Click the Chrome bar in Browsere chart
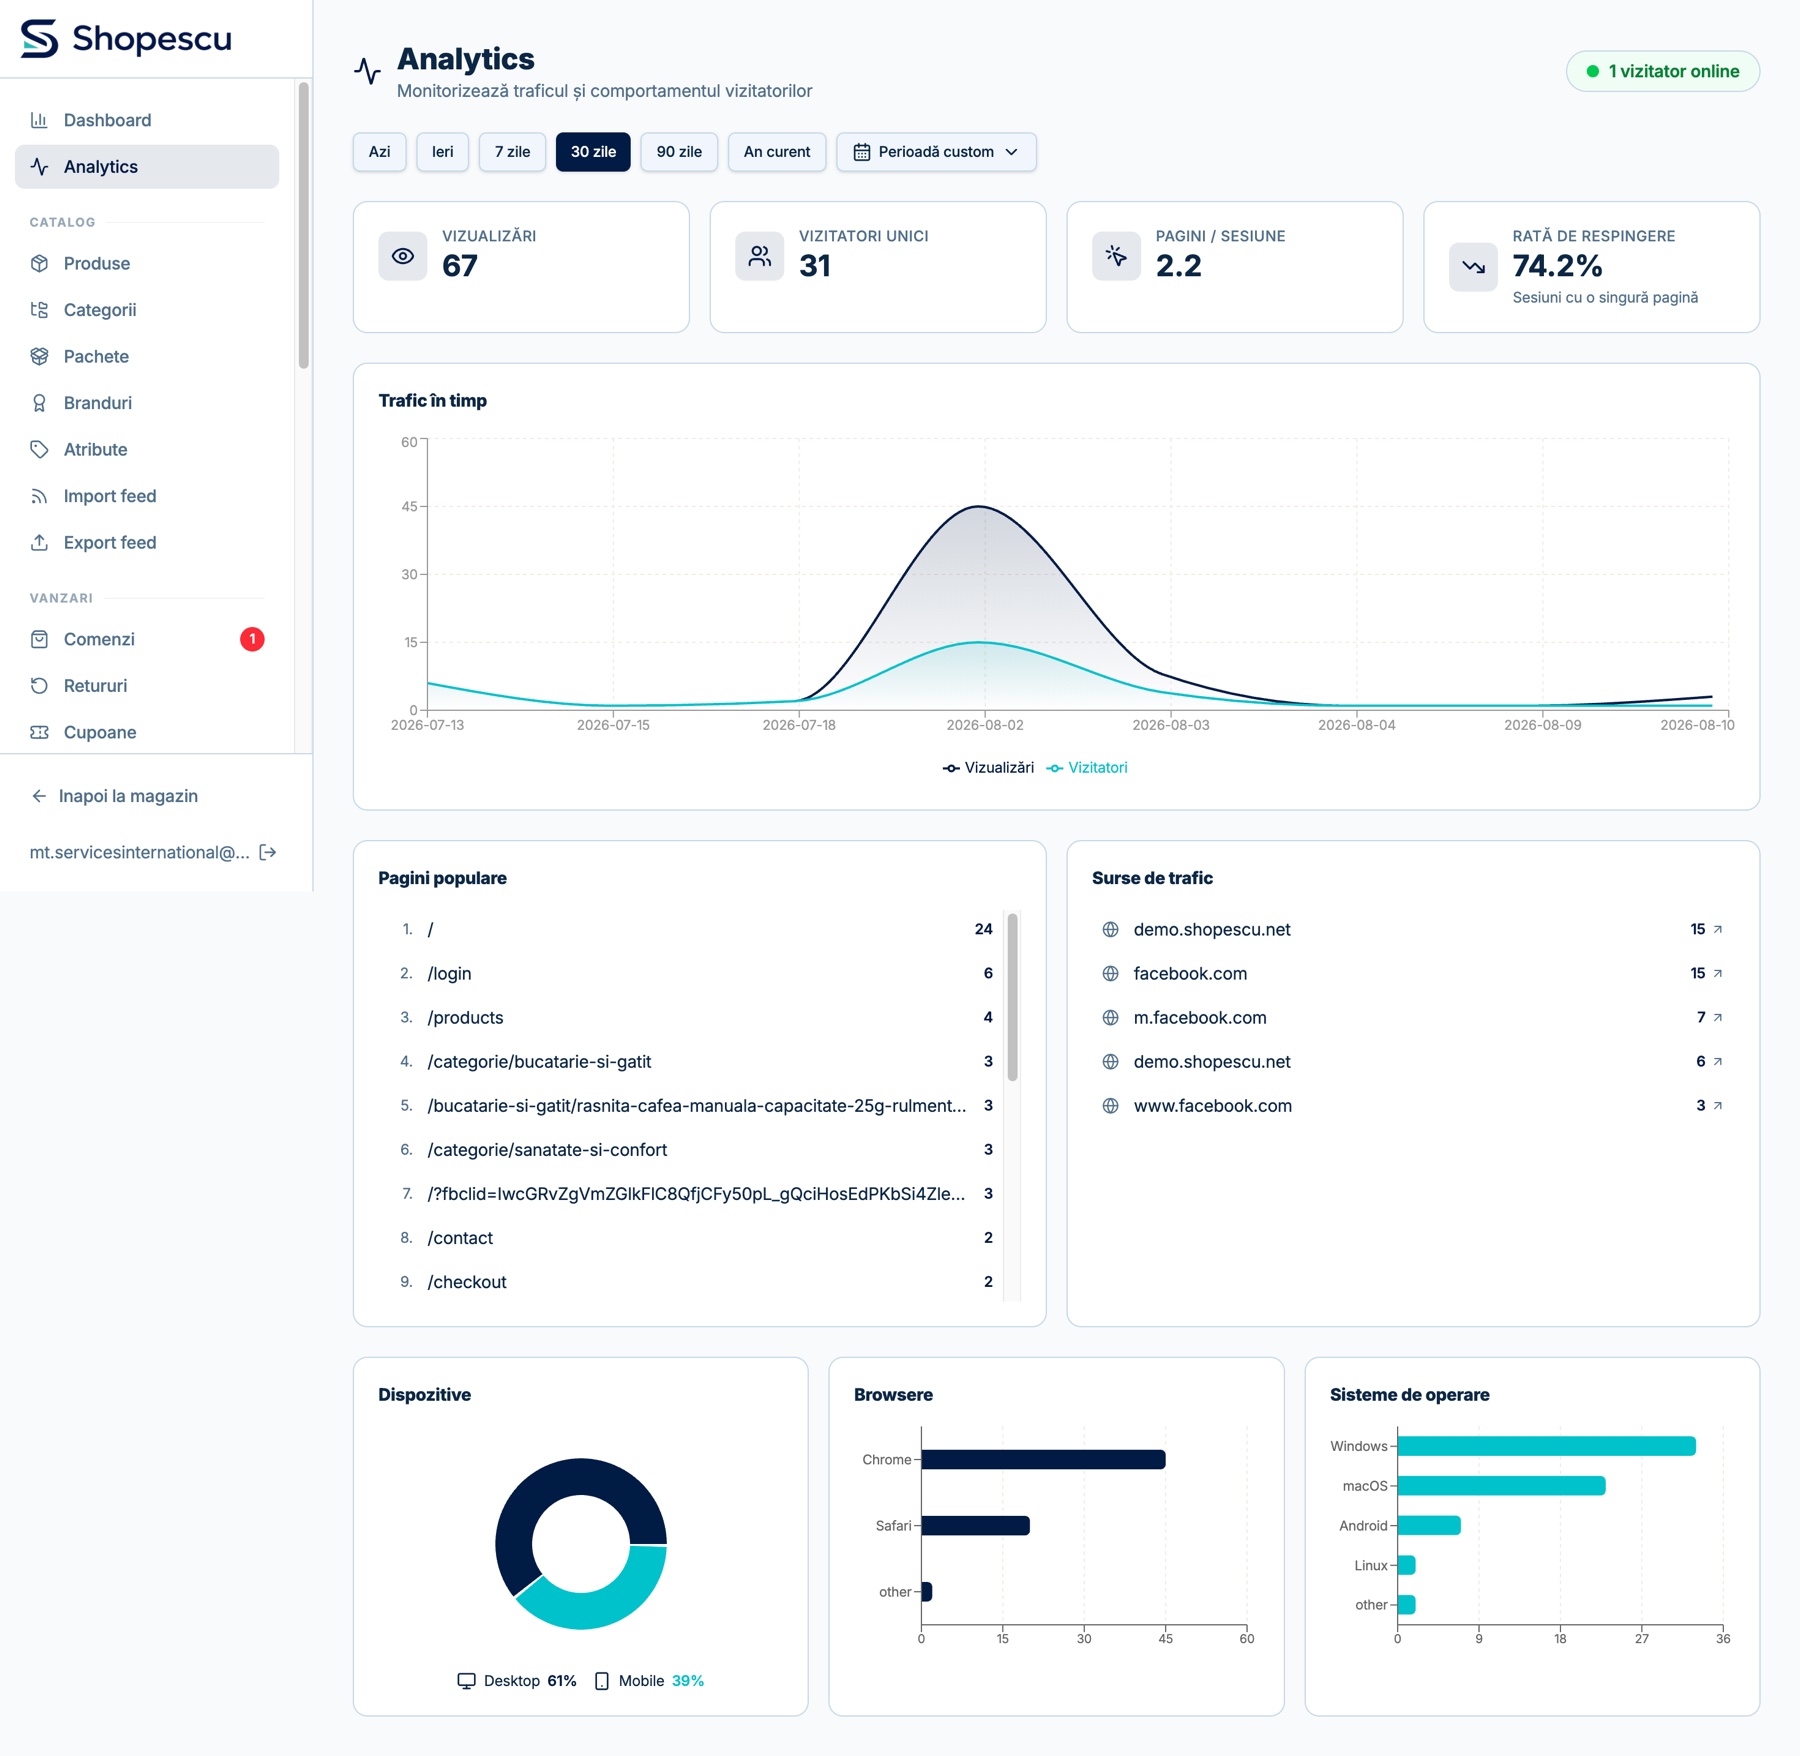This screenshot has height=1756, width=1800. coord(1043,1459)
